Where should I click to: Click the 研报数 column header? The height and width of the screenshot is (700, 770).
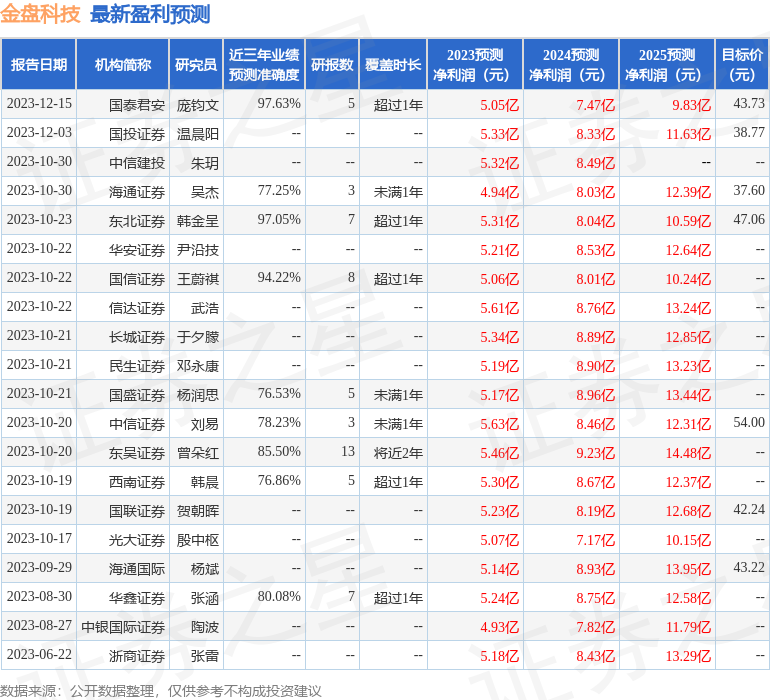coord(332,64)
